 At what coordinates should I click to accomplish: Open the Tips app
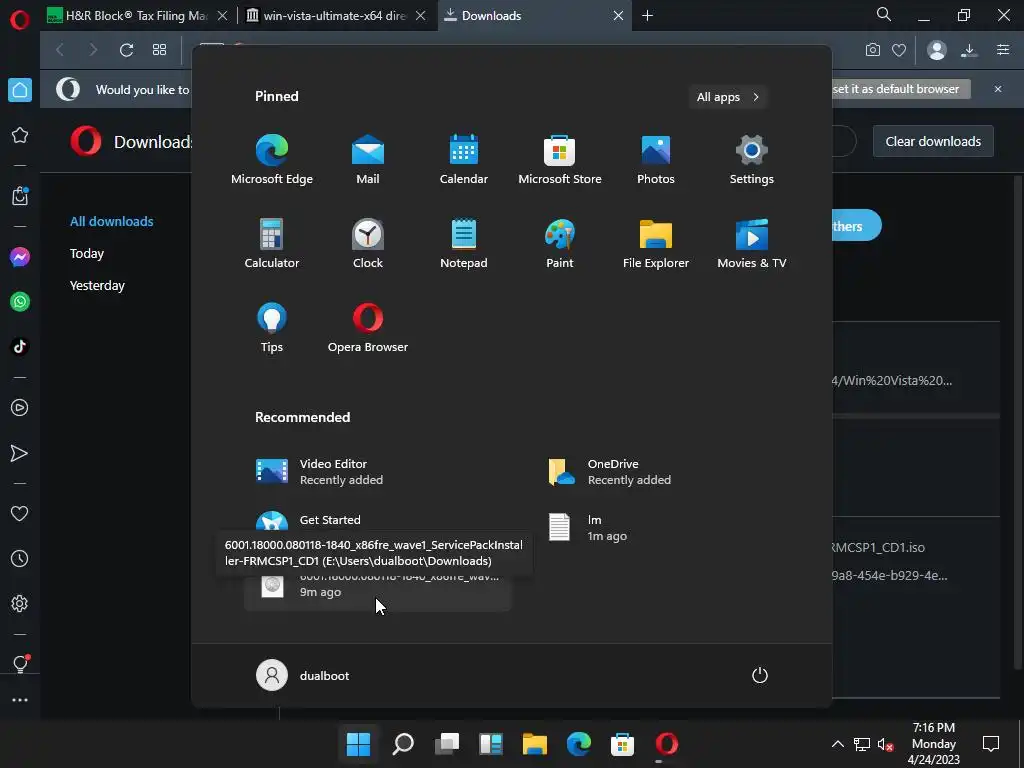(x=272, y=328)
